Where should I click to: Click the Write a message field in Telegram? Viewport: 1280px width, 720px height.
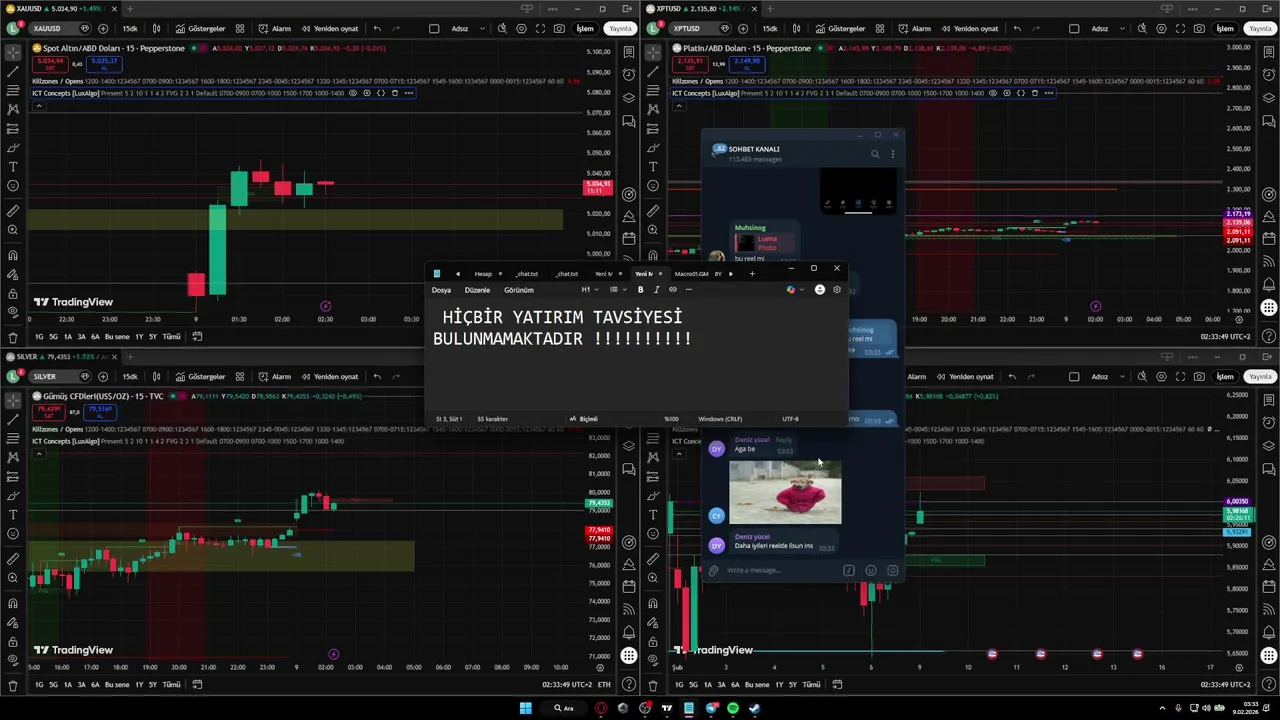point(780,571)
